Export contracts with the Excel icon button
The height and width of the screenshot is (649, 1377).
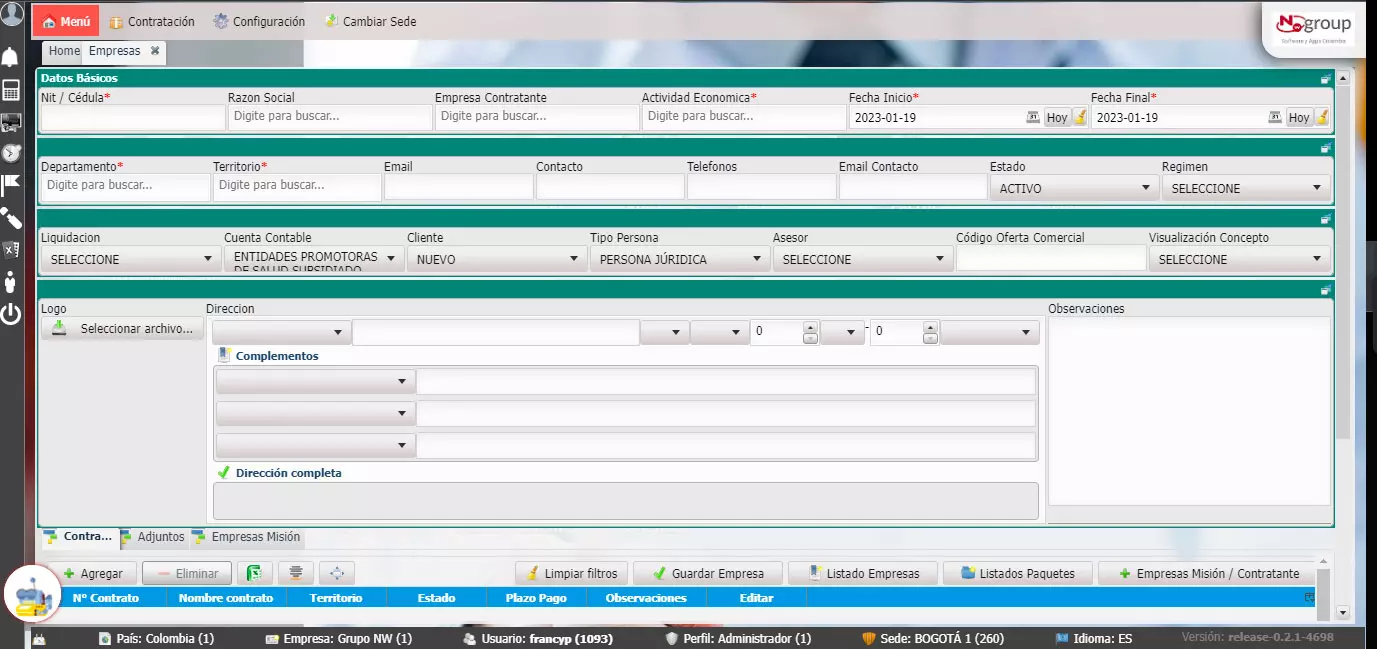pyautogui.click(x=255, y=573)
